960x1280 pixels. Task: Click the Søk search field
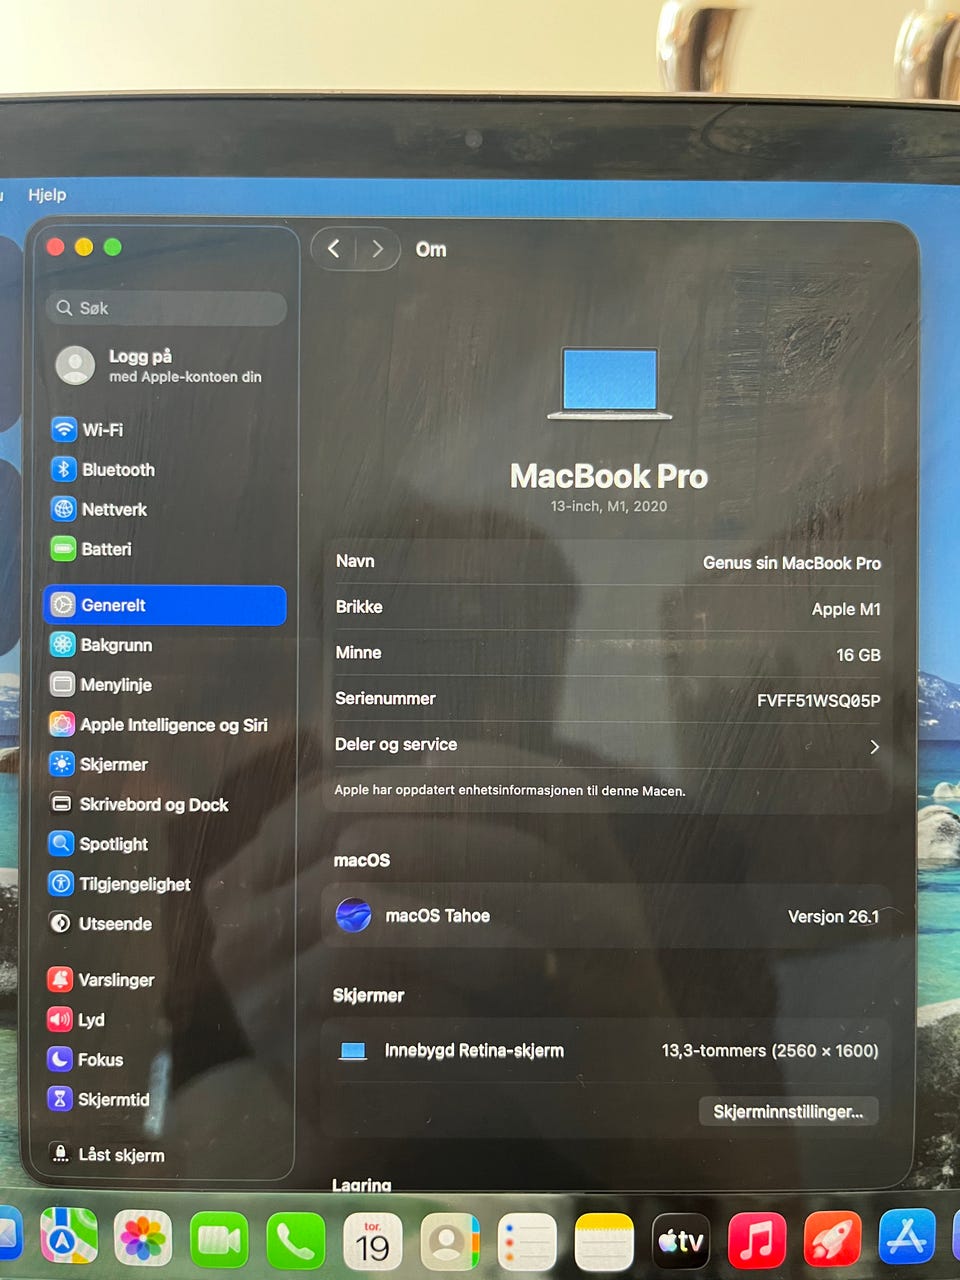[166, 308]
